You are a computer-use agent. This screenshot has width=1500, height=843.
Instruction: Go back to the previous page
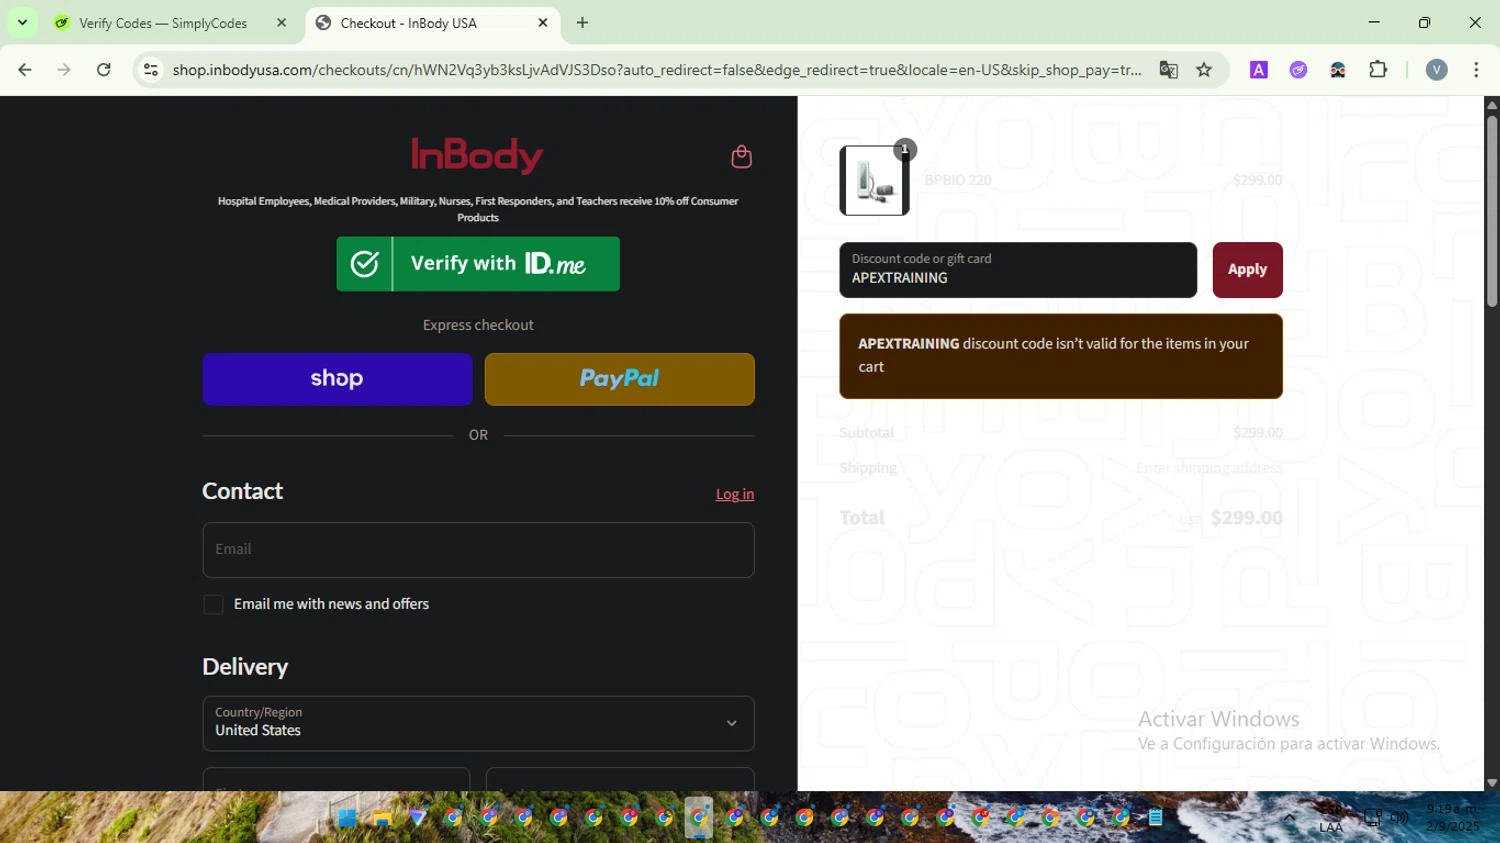click(x=25, y=70)
